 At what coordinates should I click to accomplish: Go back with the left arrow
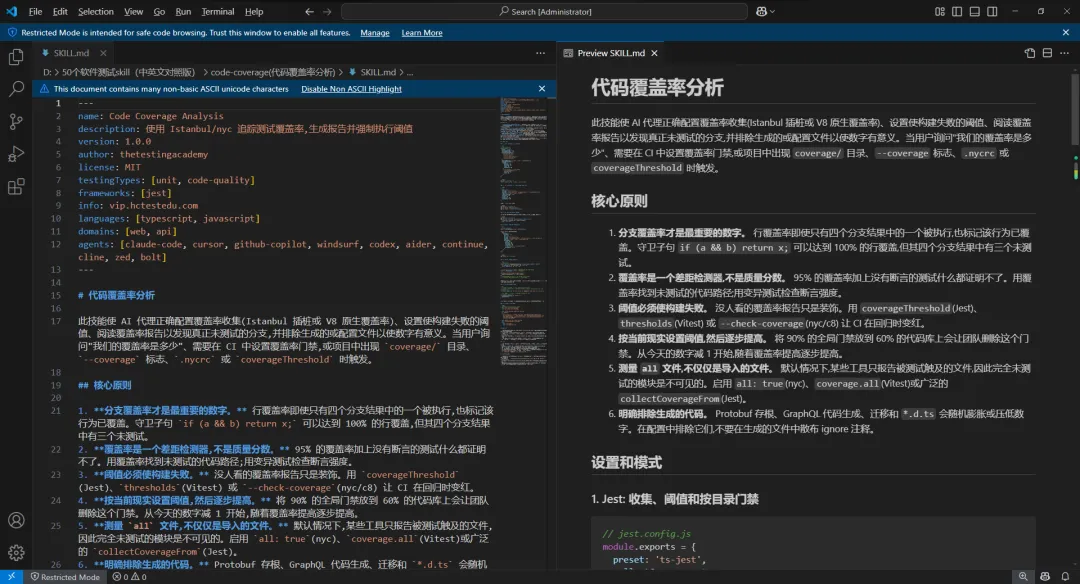309,12
